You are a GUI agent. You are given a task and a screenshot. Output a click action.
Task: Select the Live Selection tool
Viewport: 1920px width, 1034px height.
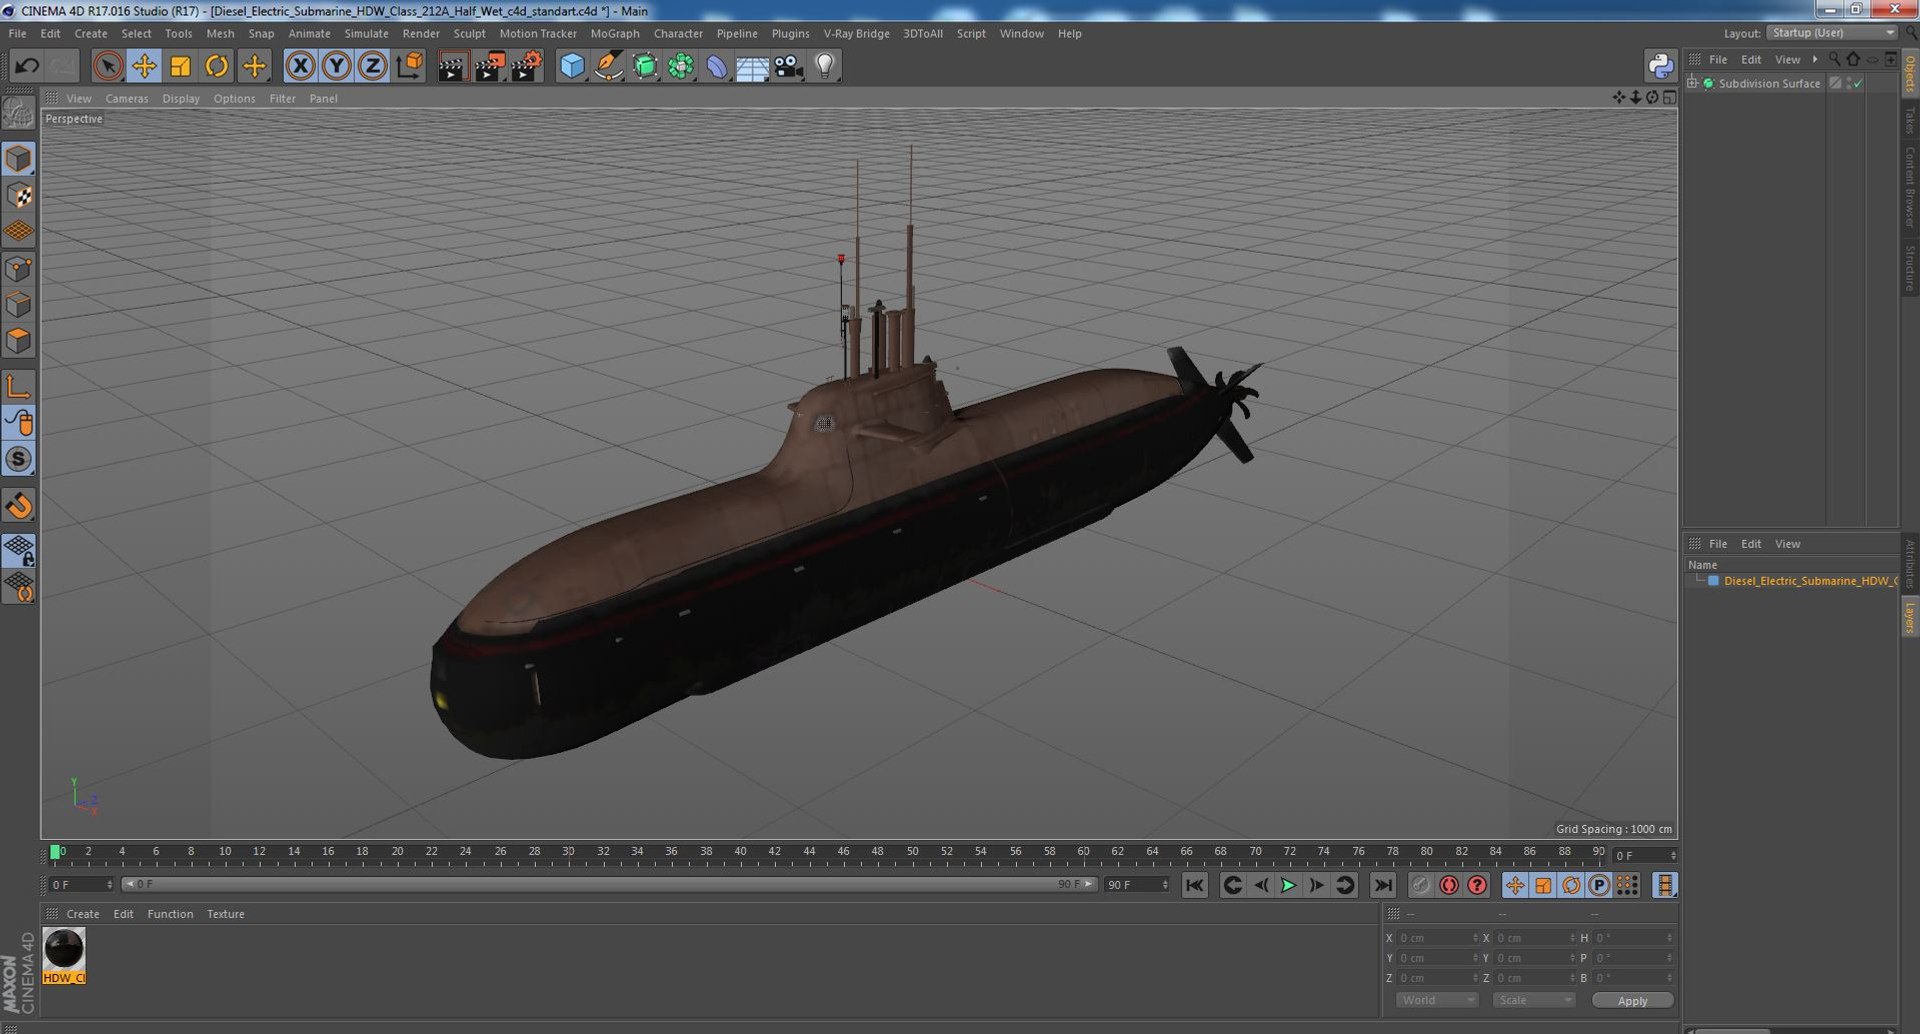[107, 66]
